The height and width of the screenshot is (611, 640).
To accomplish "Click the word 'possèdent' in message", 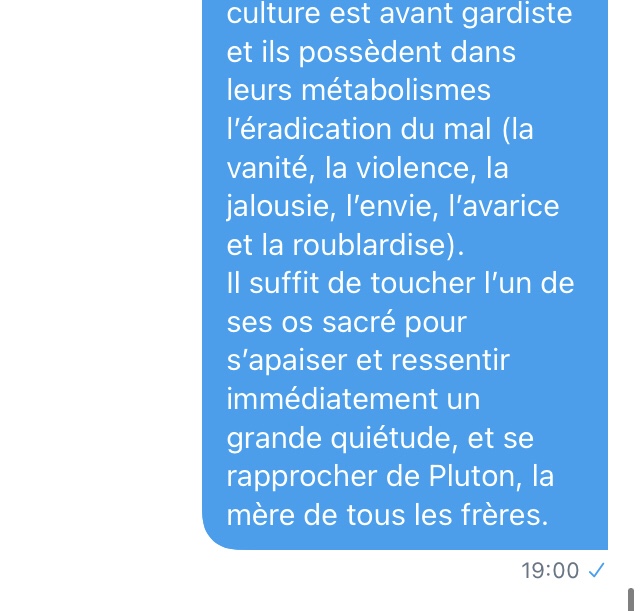I will pos(370,53).
